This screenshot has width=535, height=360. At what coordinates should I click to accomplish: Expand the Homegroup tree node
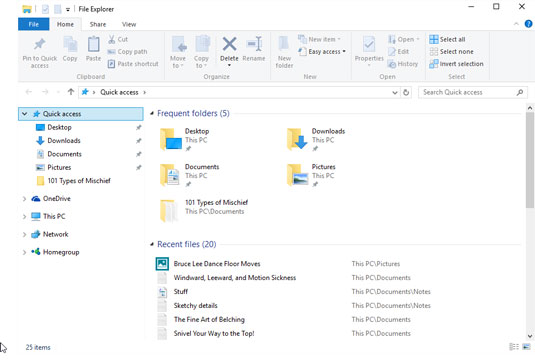(25, 252)
